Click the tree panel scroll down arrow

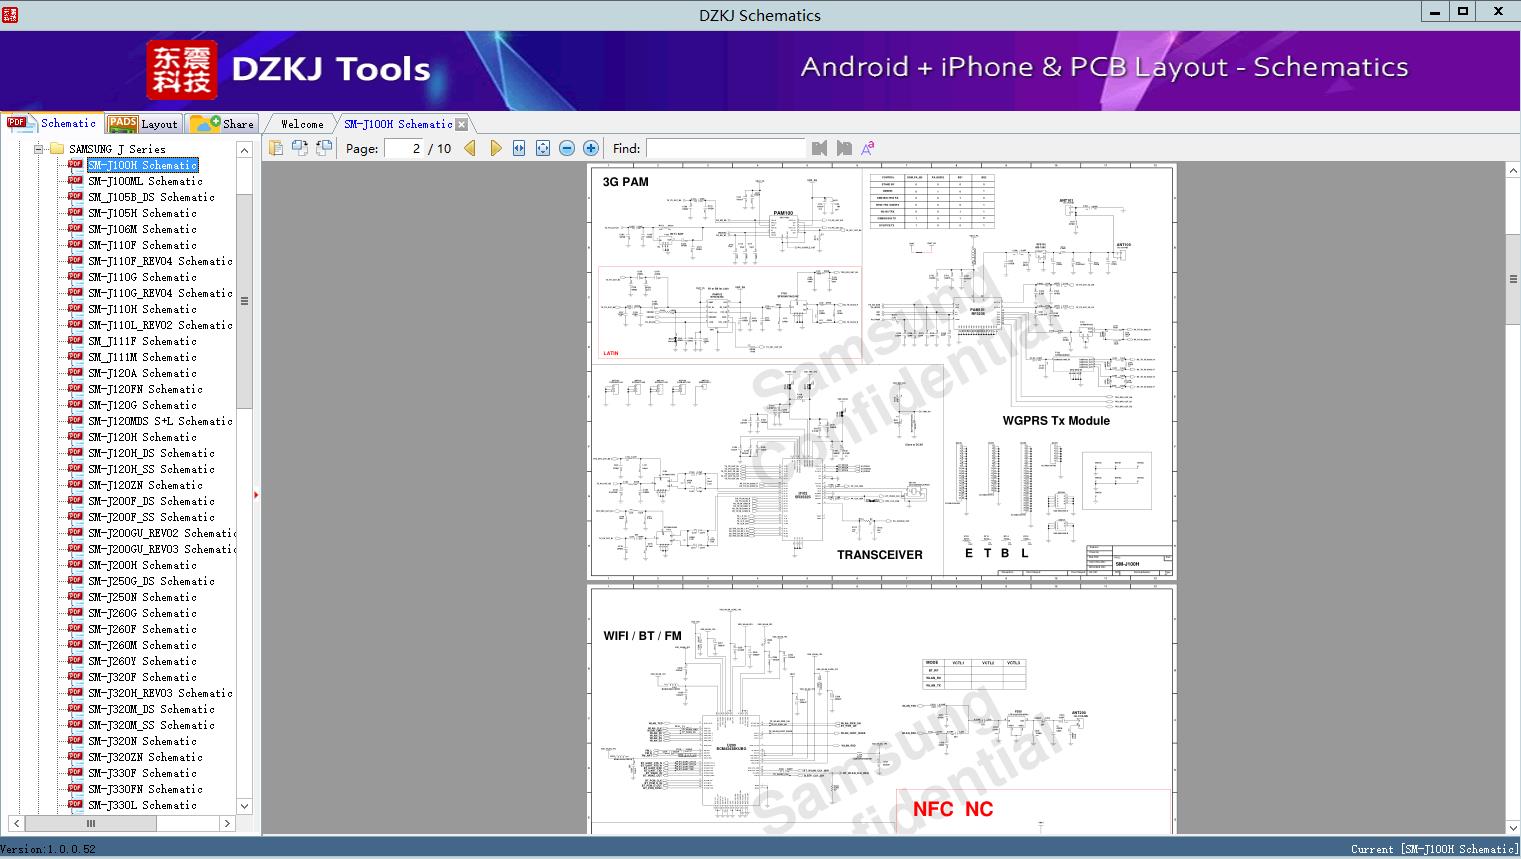244,805
